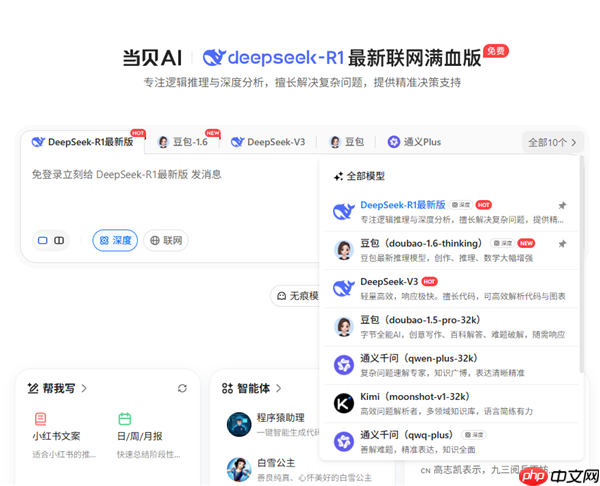The width and height of the screenshot is (600, 486).
Task: Click pin icon on DeepSeek-R1最新版 row
Action: click(x=562, y=205)
